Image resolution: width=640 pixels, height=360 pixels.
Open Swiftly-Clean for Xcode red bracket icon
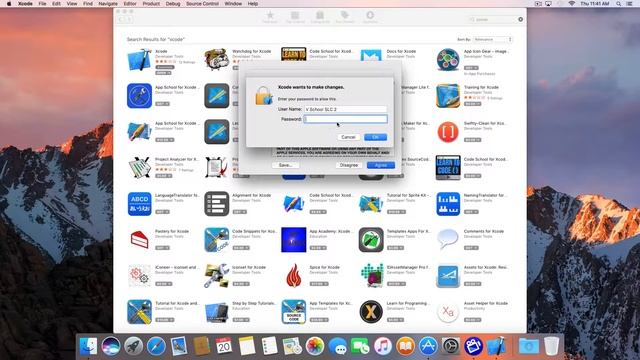click(448, 132)
